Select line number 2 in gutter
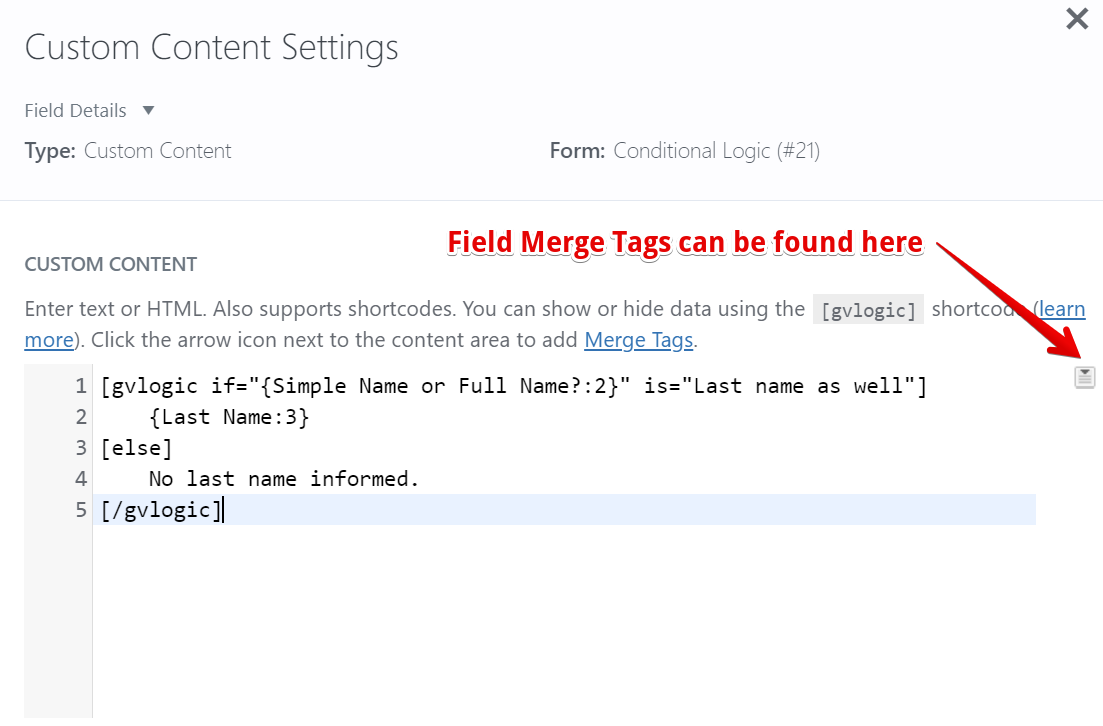The width and height of the screenshot is (1103, 726). pos(80,417)
